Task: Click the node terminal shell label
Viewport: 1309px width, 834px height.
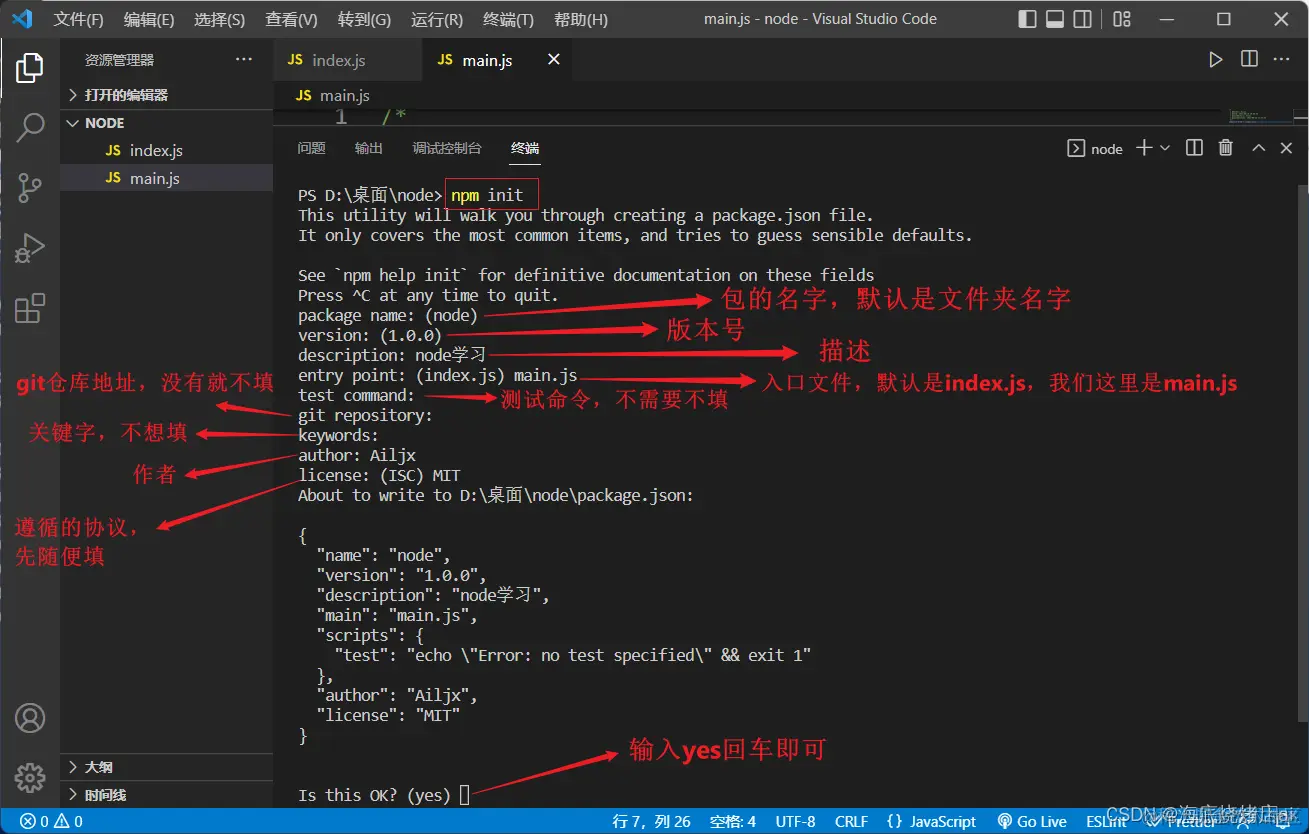Action: coord(1096,148)
